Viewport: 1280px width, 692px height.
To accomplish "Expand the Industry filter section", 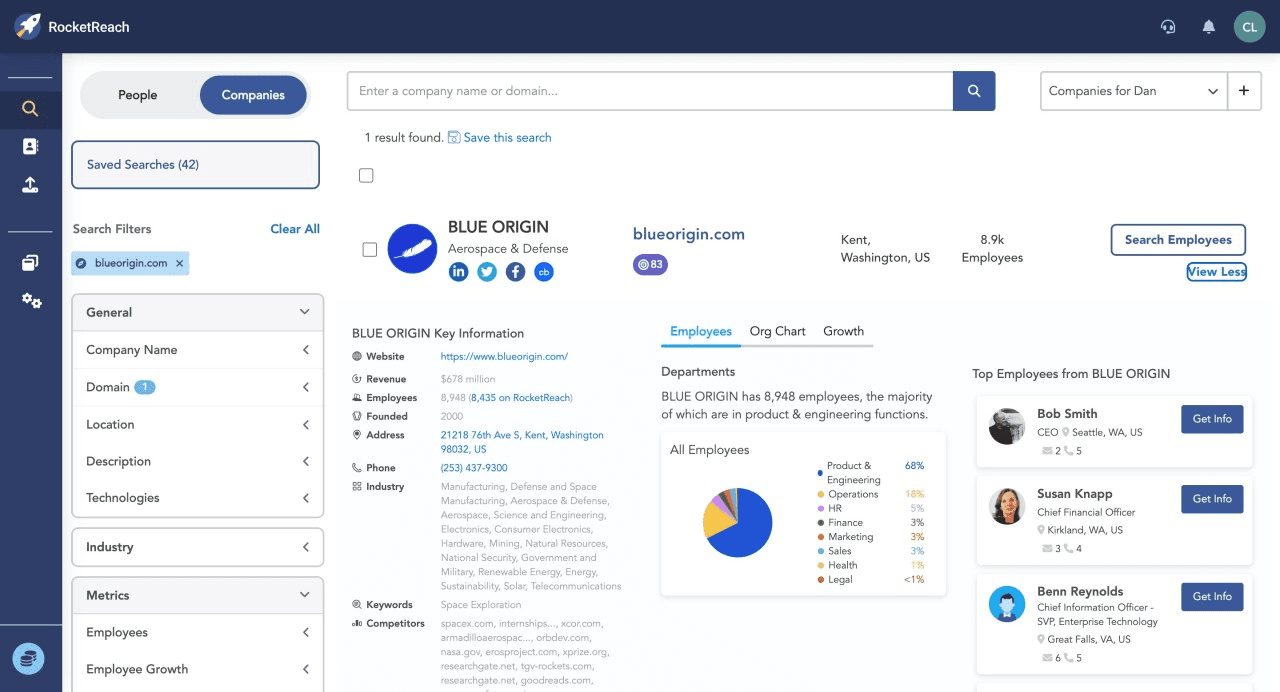I will (x=197, y=547).
